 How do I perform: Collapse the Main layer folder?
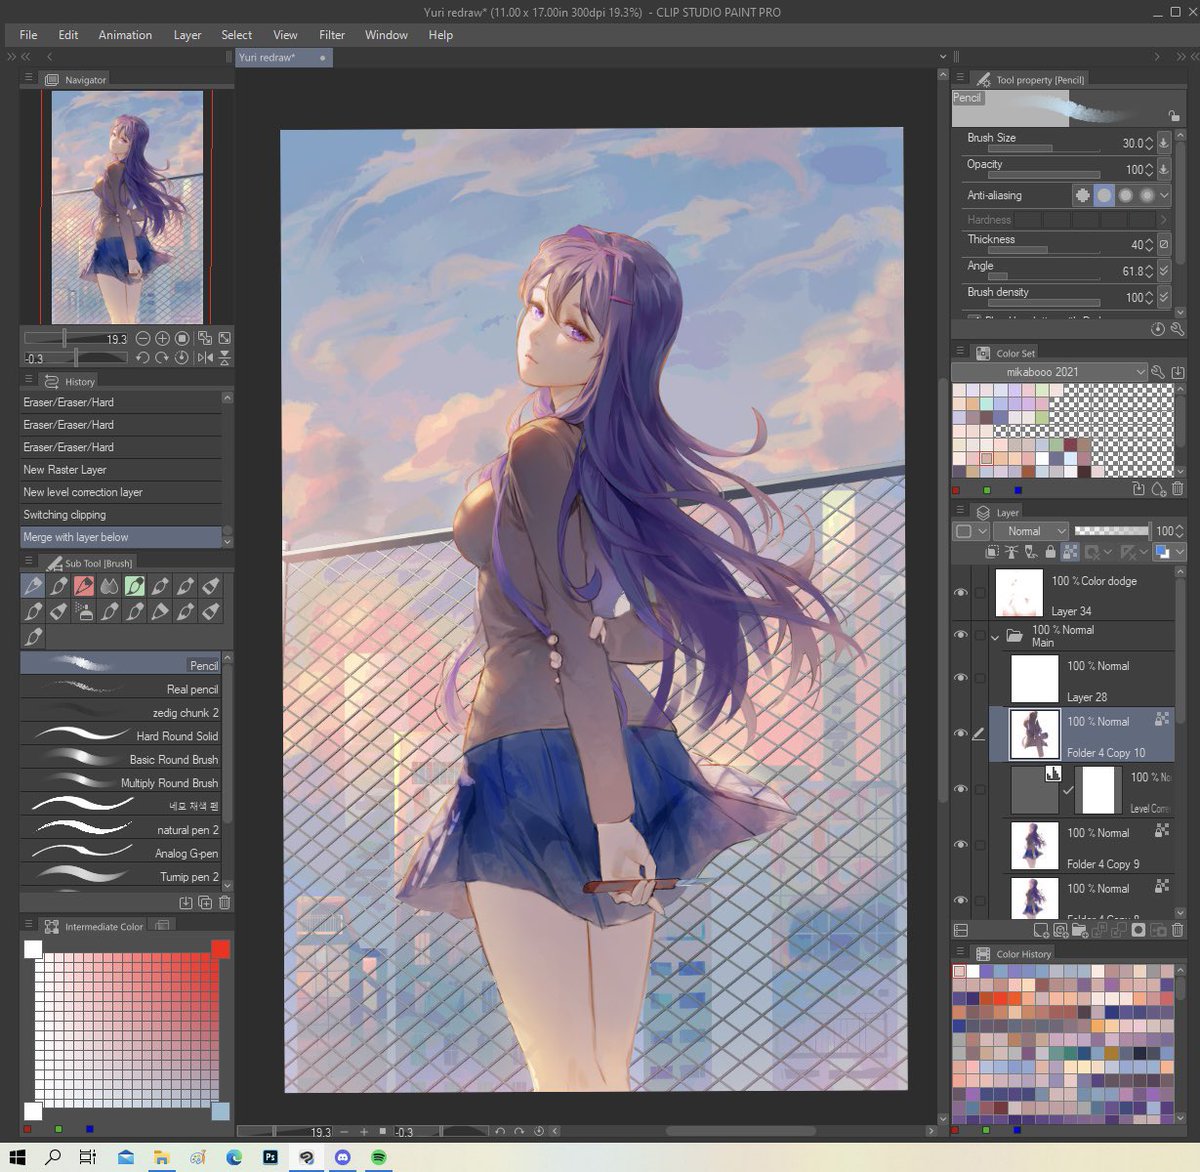pyautogui.click(x=995, y=636)
